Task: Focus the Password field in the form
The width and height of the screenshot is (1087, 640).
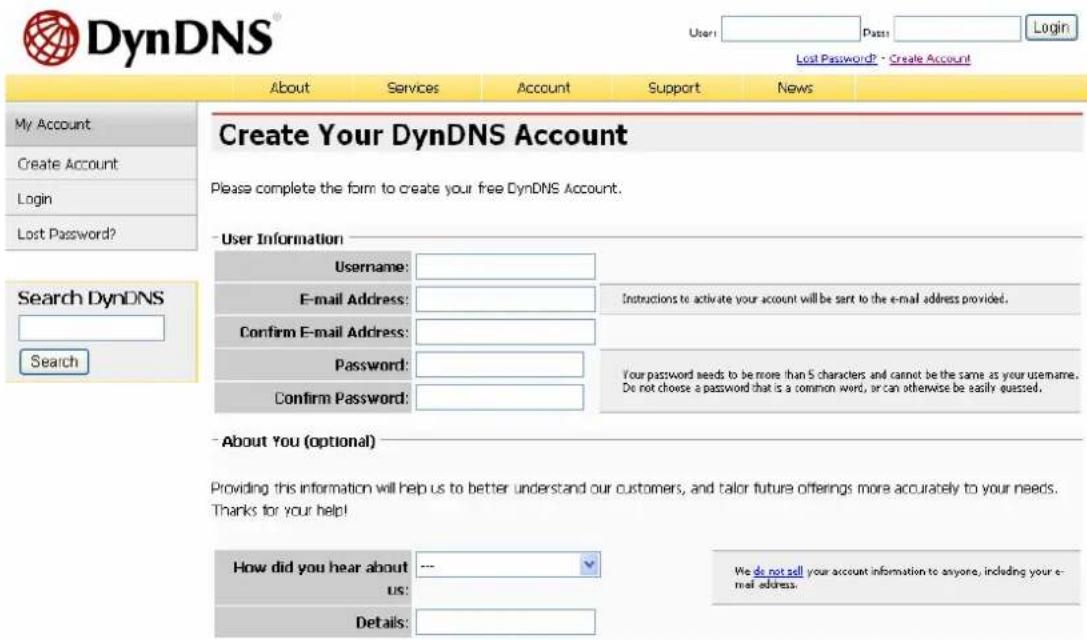Action: 500,365
